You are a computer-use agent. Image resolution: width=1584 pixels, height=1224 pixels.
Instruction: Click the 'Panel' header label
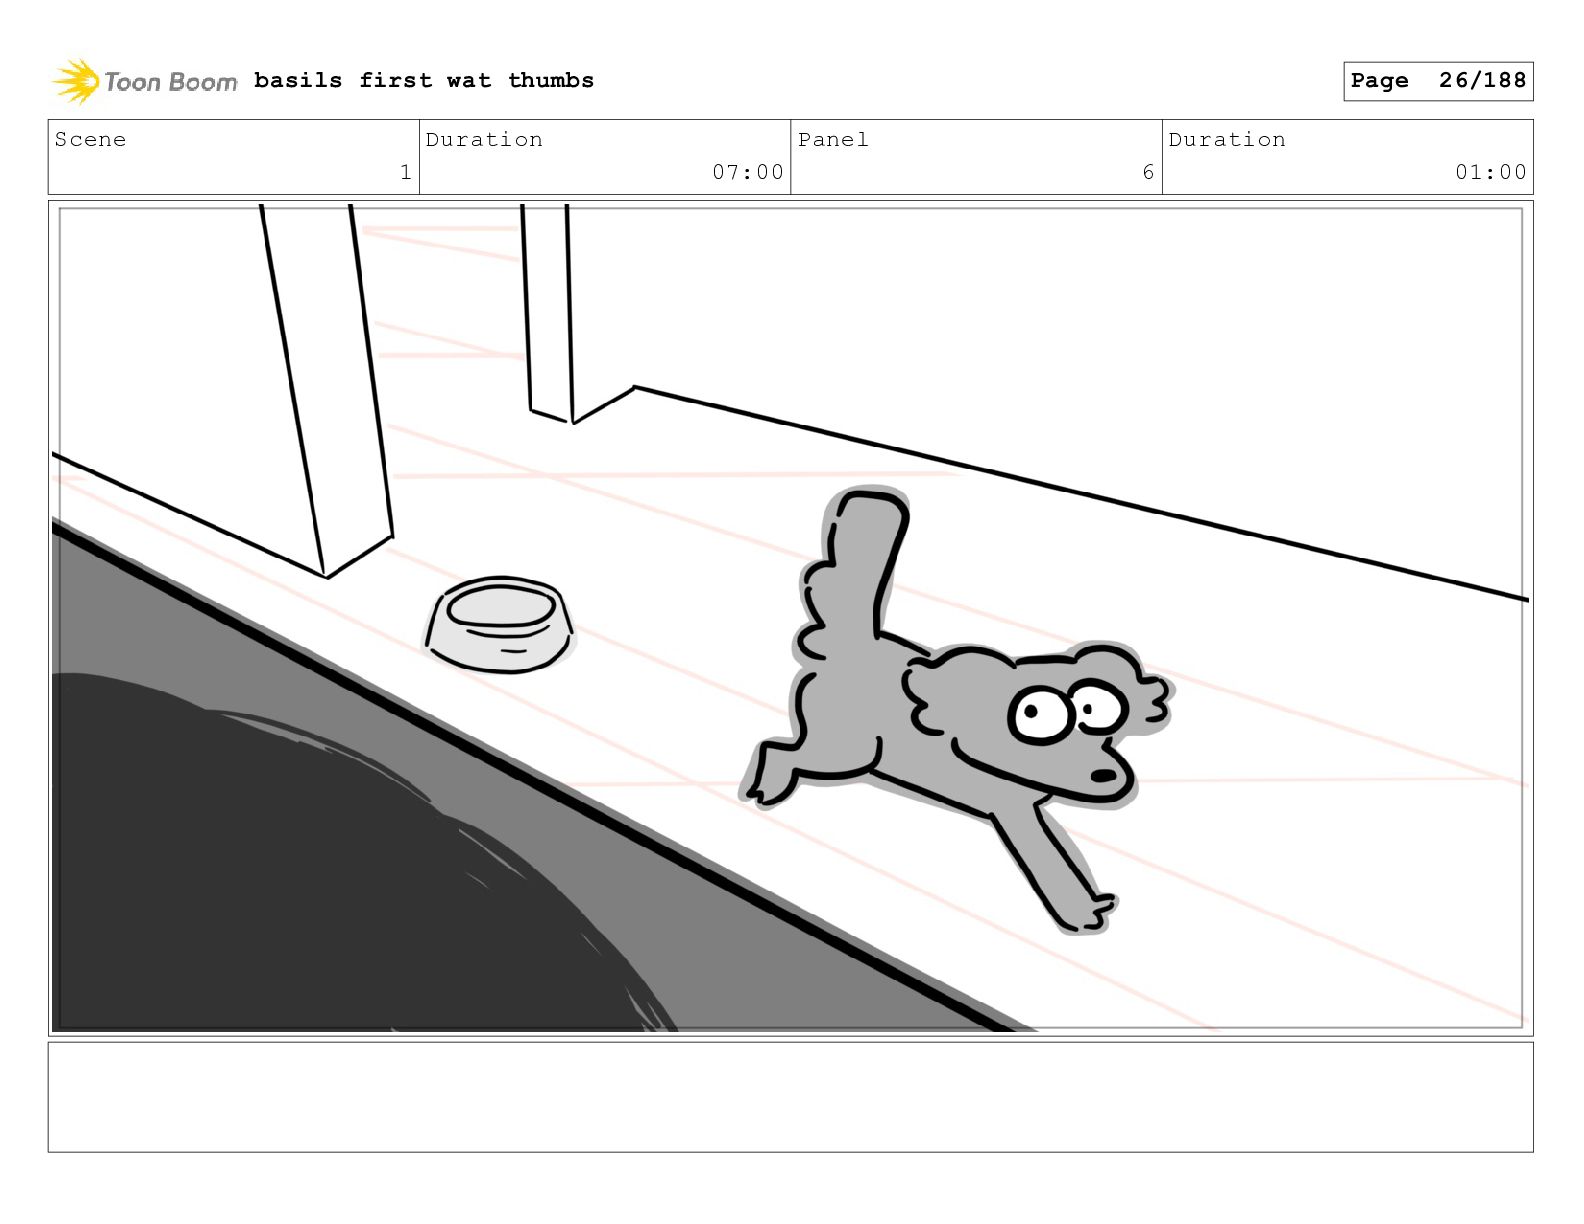tap(833, 139)
